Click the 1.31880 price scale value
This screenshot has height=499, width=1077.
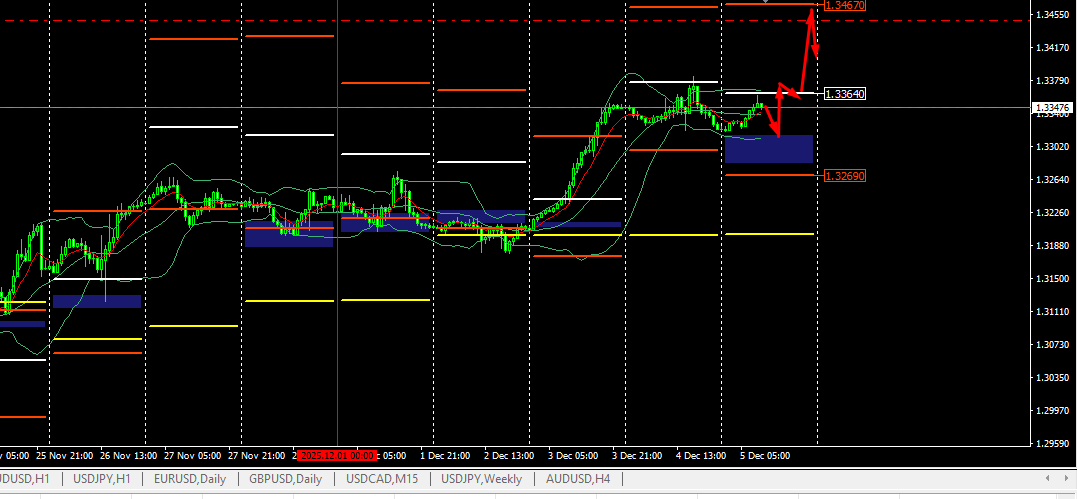pyautogui.click(x=1052, y=245)
